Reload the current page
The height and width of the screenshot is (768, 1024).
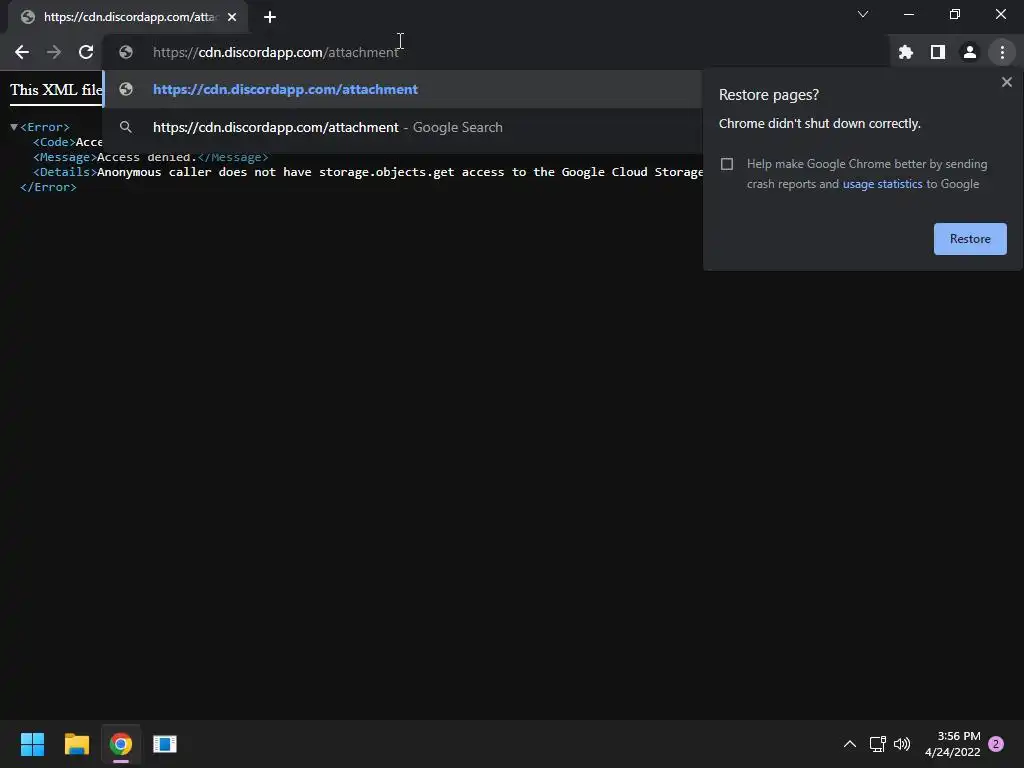point(86,52)
